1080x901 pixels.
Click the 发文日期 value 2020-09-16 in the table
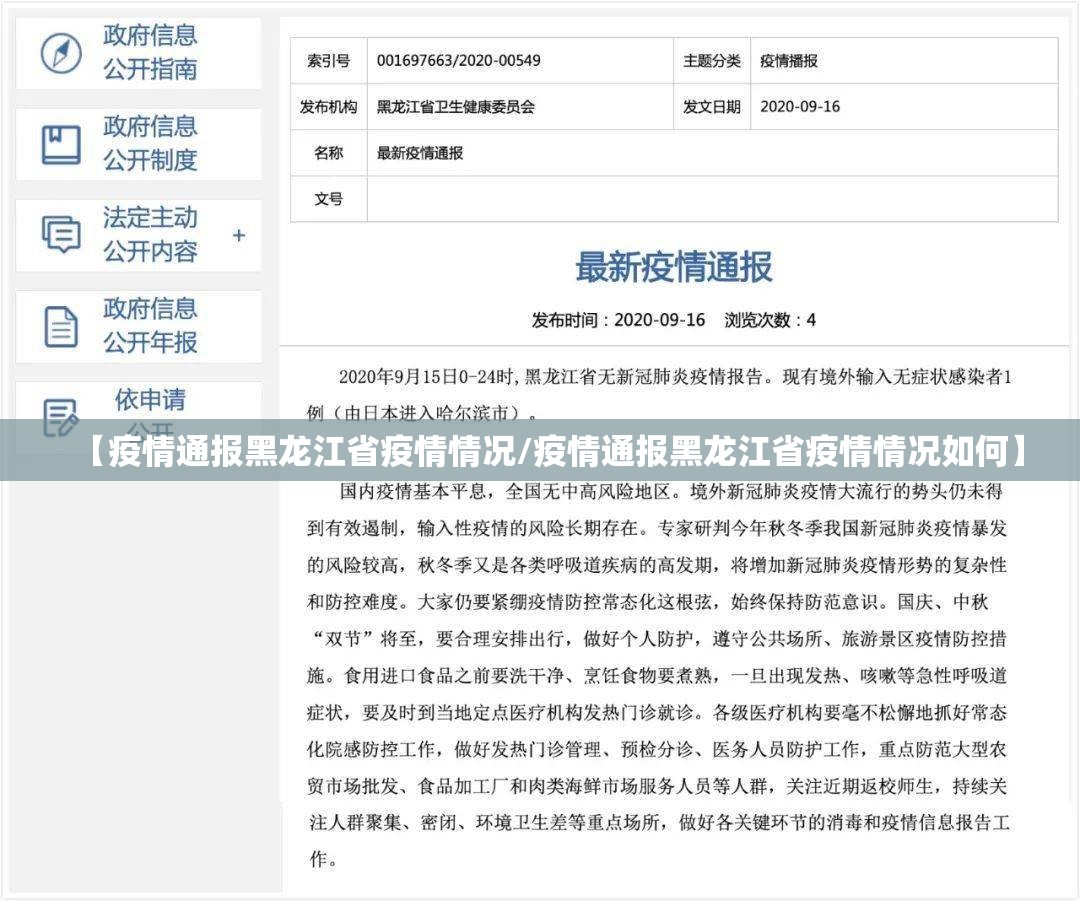click(x=800, y=107)
